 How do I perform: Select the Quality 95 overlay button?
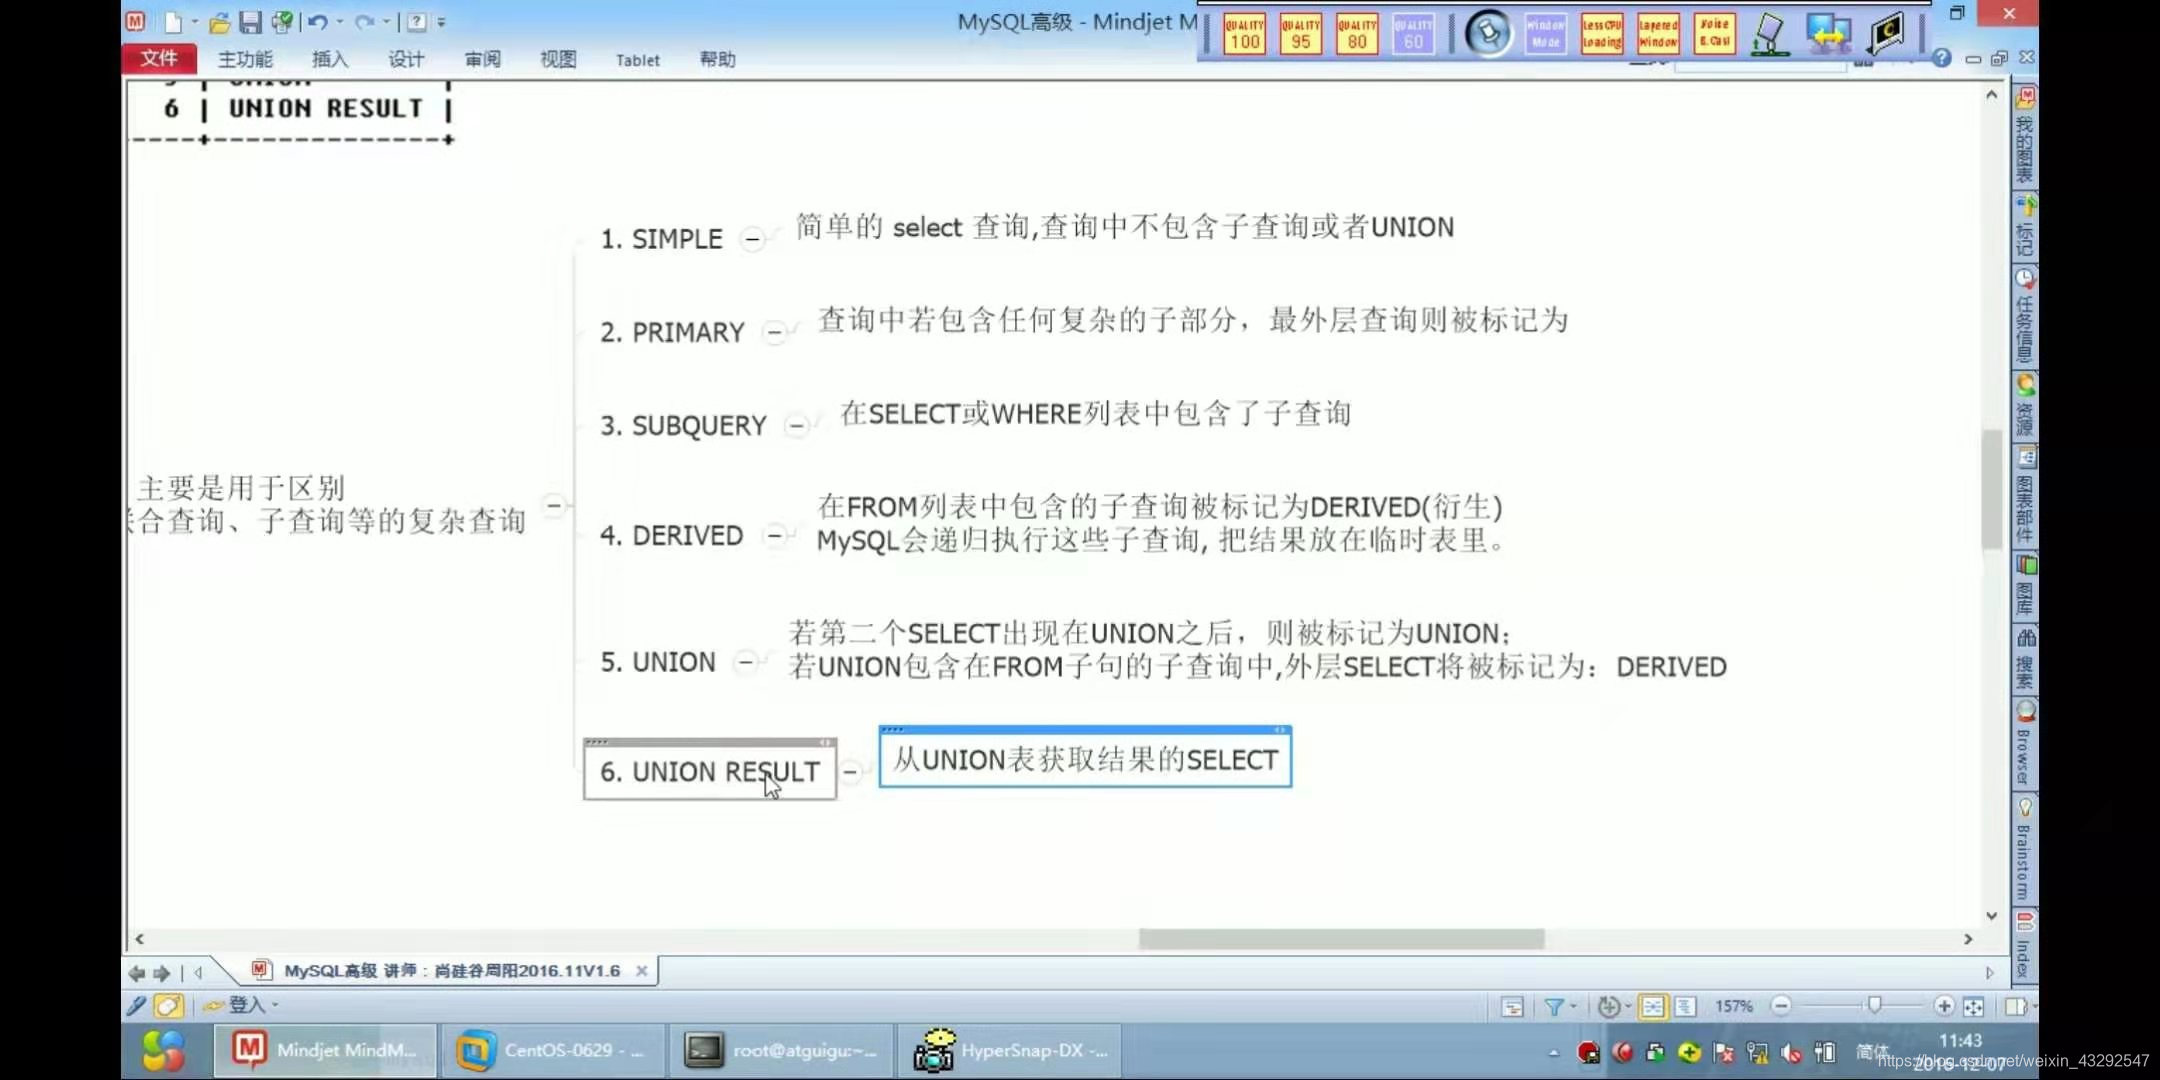(x=1301, y=33)
